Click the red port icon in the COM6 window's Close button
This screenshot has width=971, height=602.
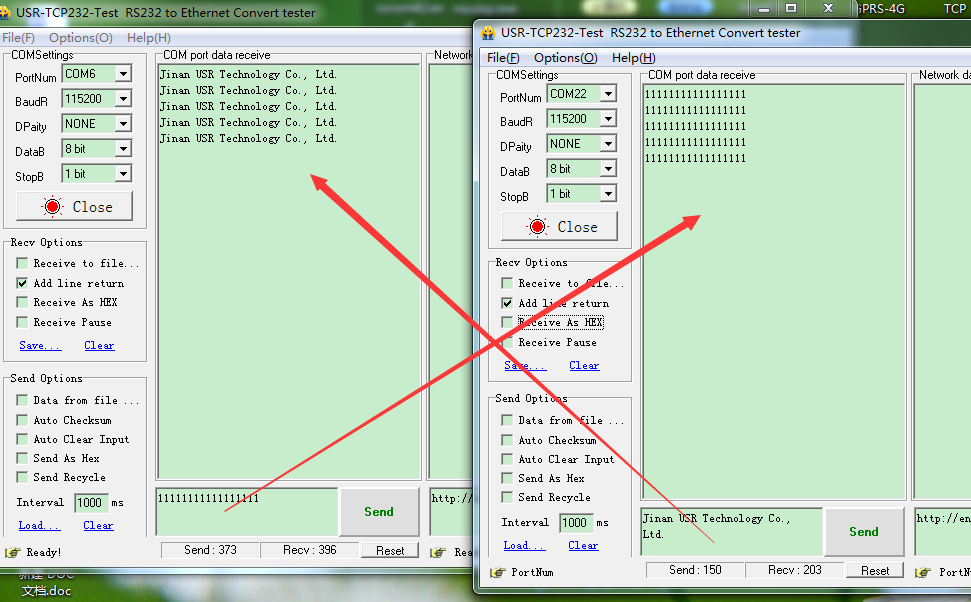click(53, 207)
